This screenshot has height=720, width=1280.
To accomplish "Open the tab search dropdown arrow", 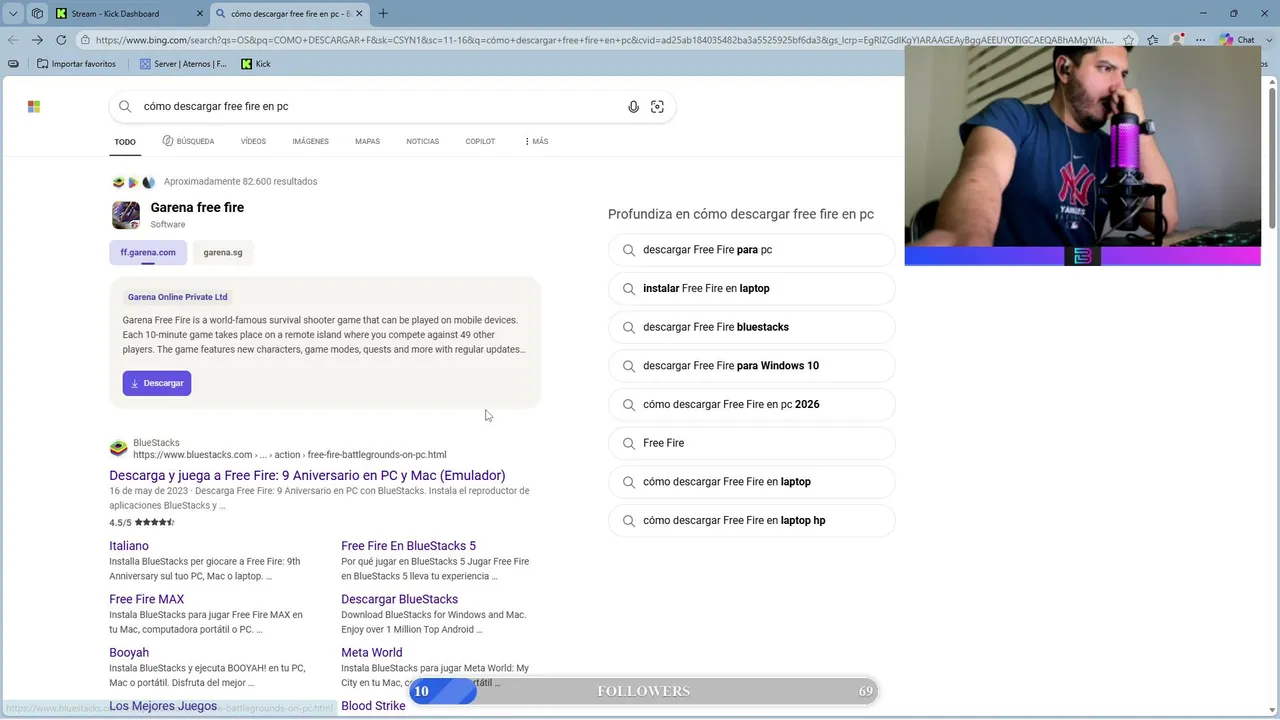I will tap(13, 13).
